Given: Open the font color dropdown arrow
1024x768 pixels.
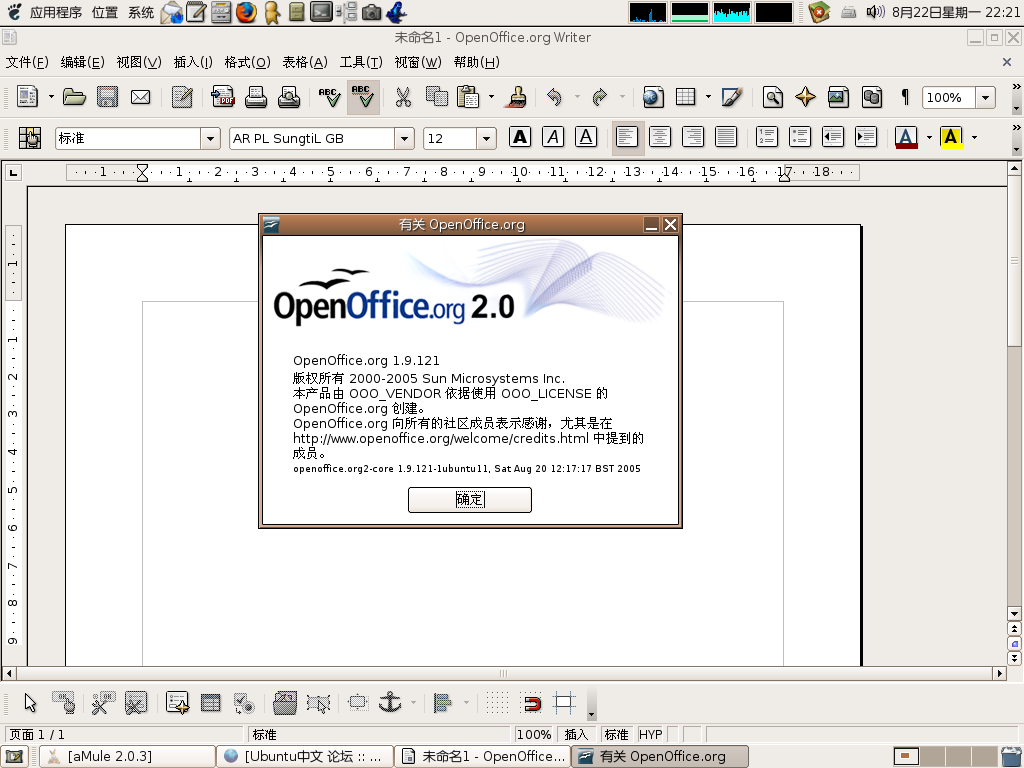Looking at the screenshot, I should [x=929, y=137].
